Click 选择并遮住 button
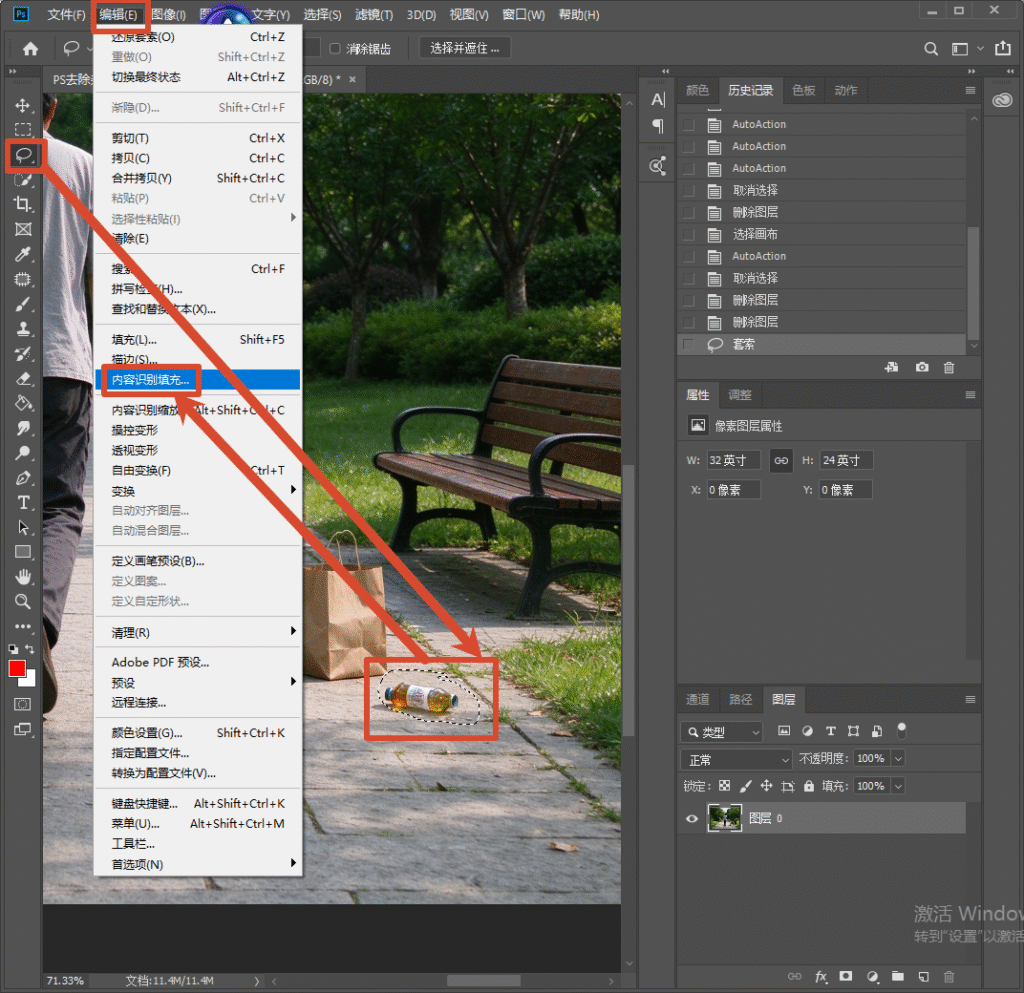Screen dimensions: 1024x993 tap(464, 48)
